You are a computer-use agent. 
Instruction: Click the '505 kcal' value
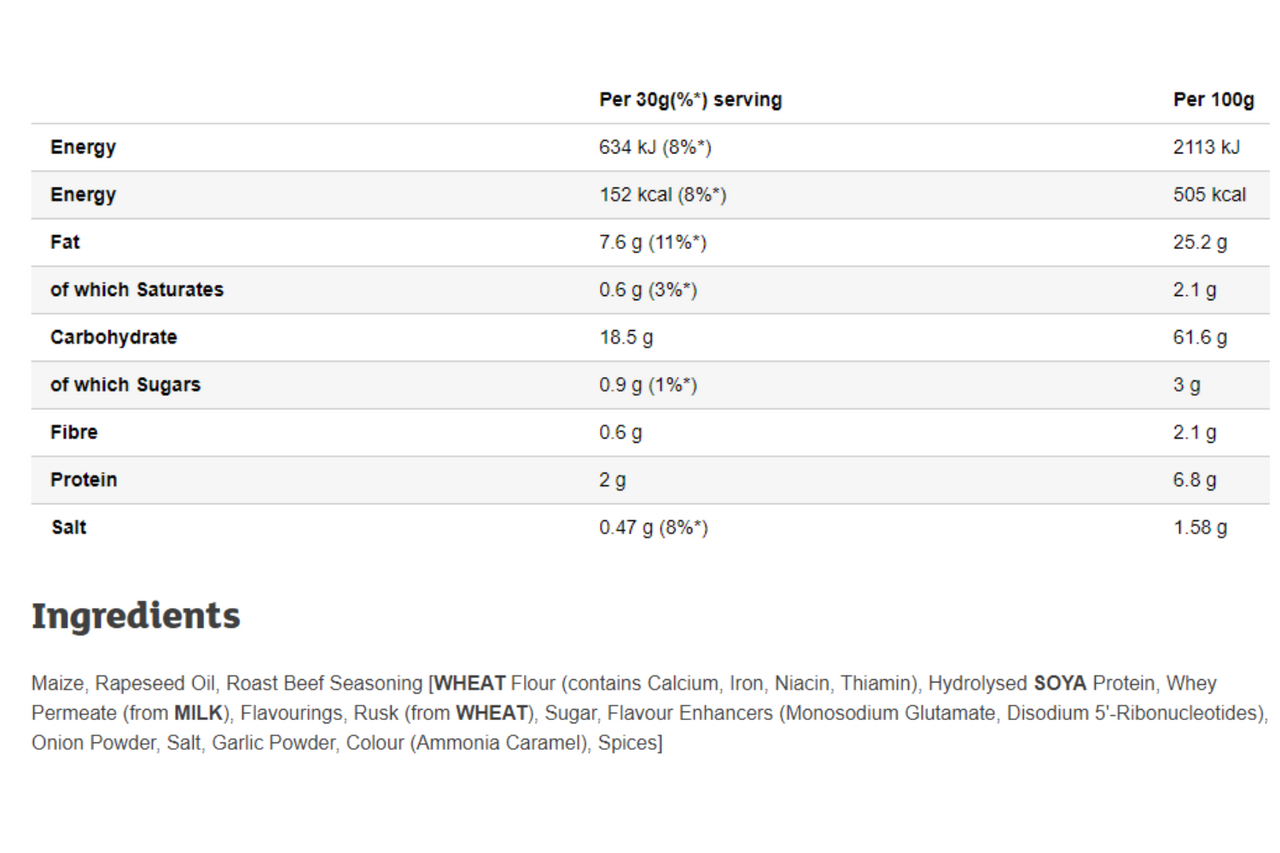[1209, 195]
